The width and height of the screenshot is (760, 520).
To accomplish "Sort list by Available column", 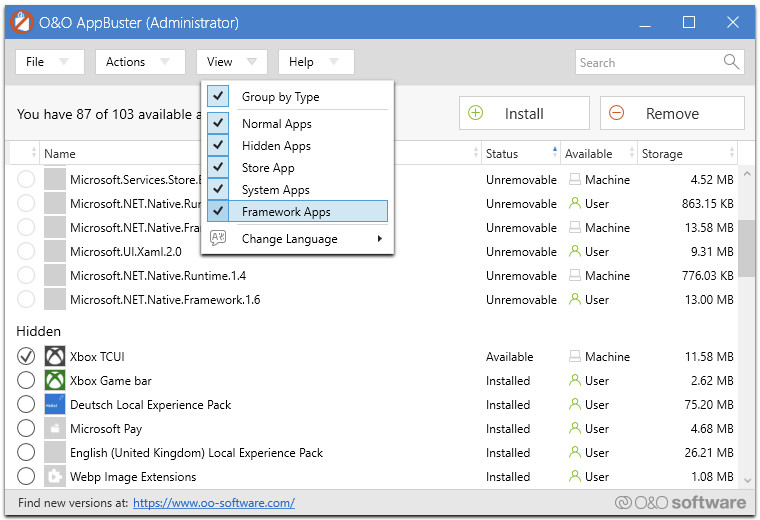I will (x=599, y=154).
